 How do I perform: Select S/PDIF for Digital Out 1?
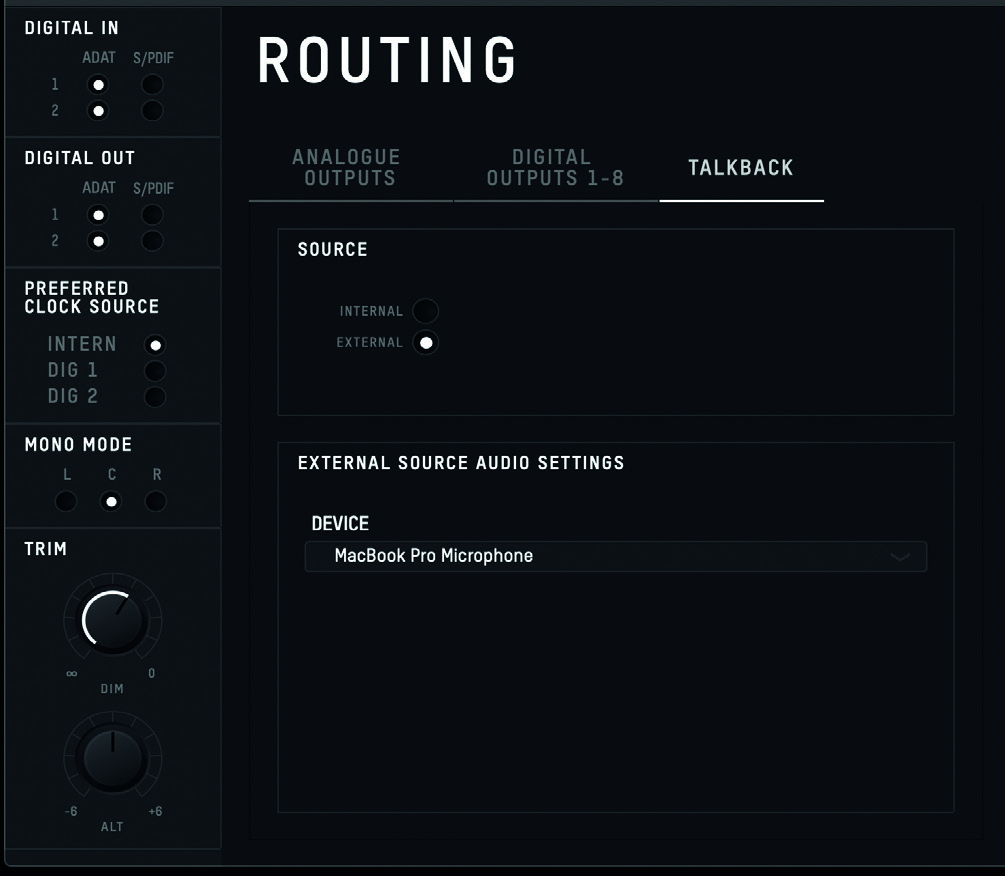(x=152, y=215)
